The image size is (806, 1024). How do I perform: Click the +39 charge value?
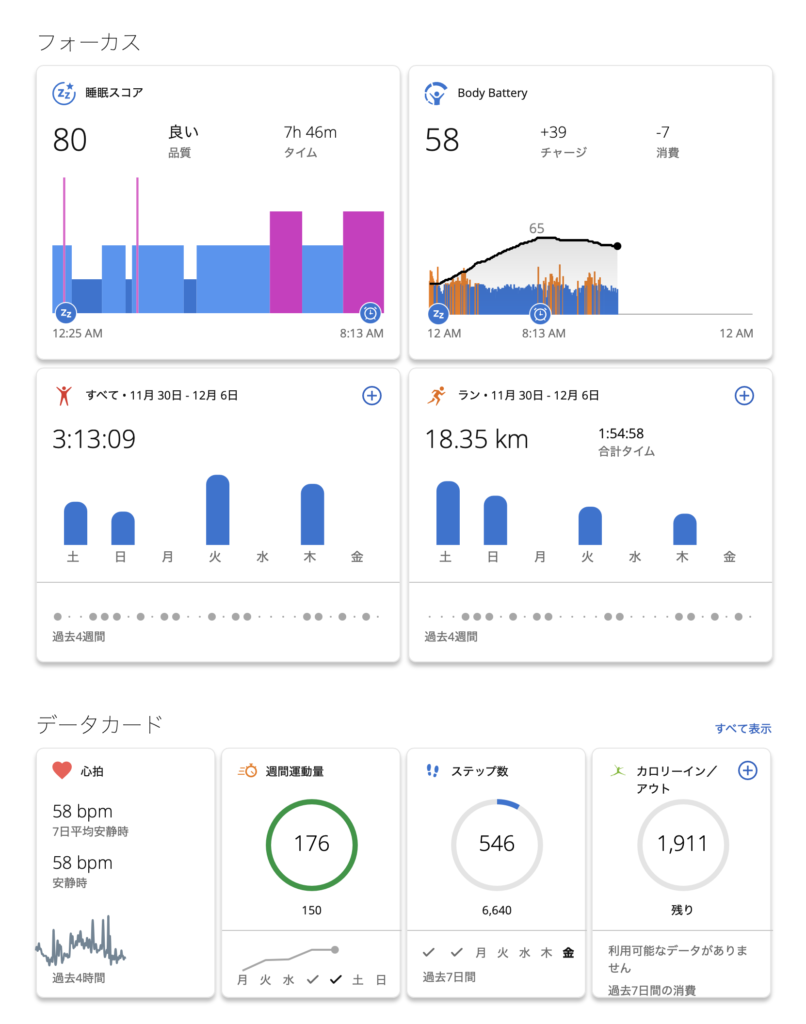coord(553,133)
